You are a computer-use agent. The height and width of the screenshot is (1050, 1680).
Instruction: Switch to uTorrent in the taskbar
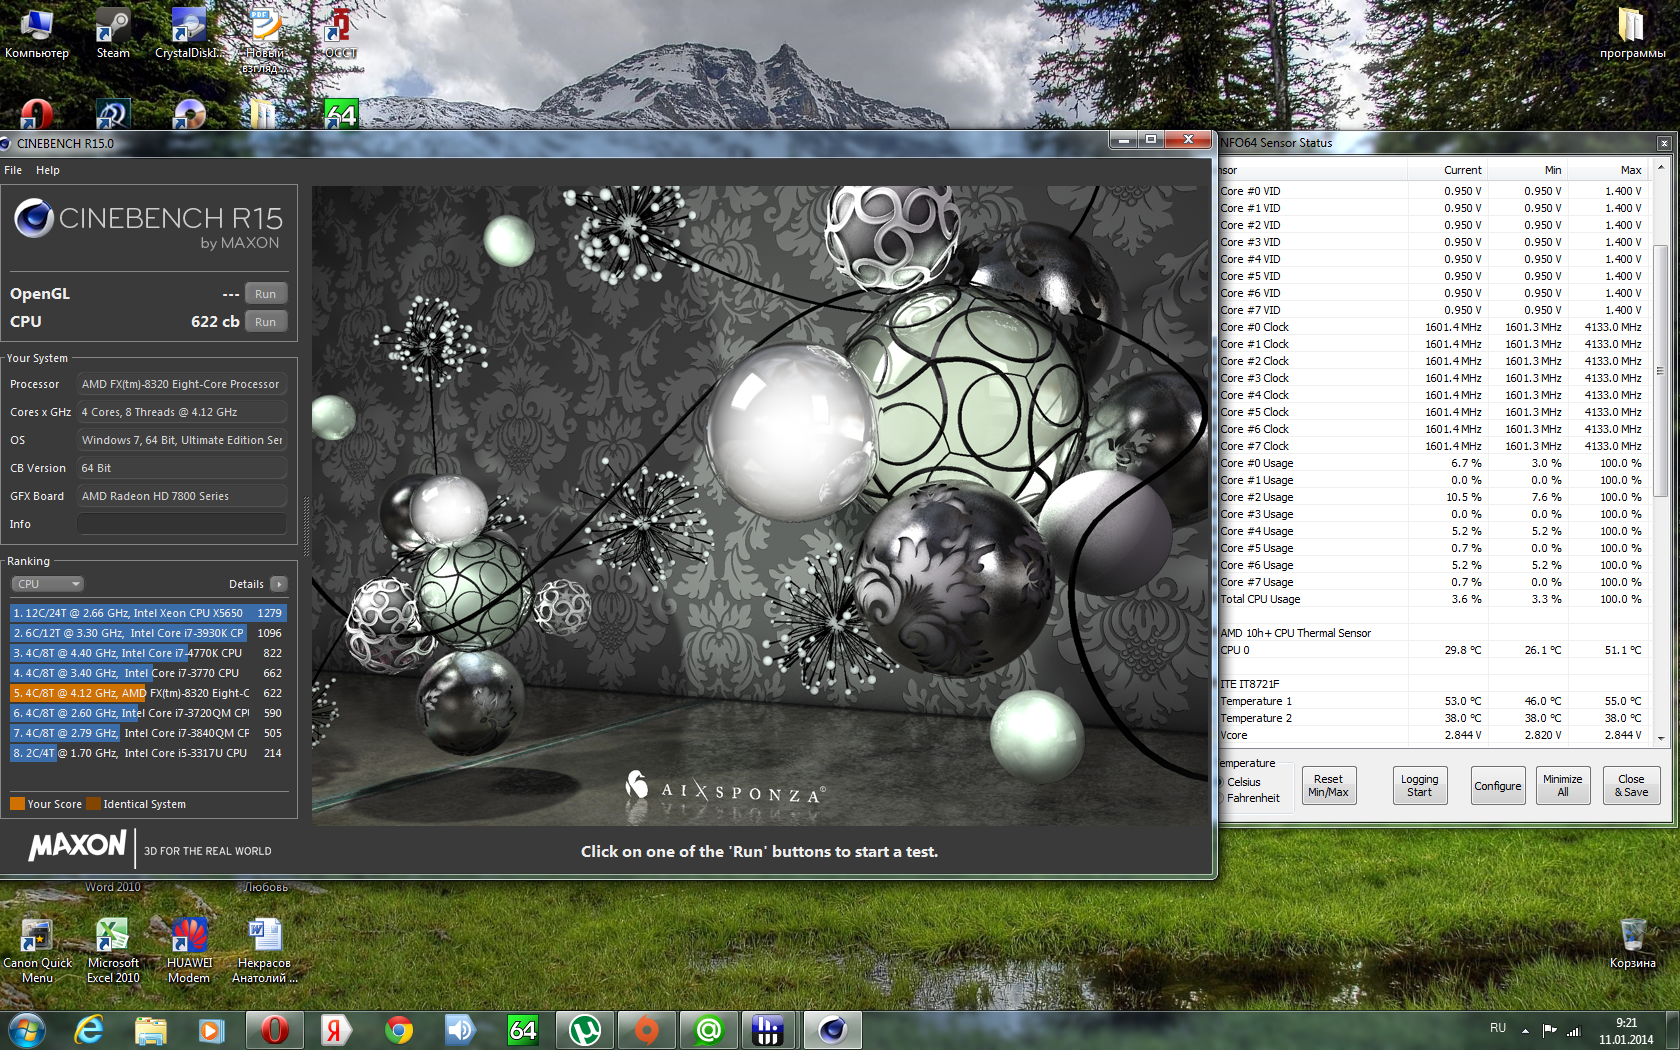585,1030
